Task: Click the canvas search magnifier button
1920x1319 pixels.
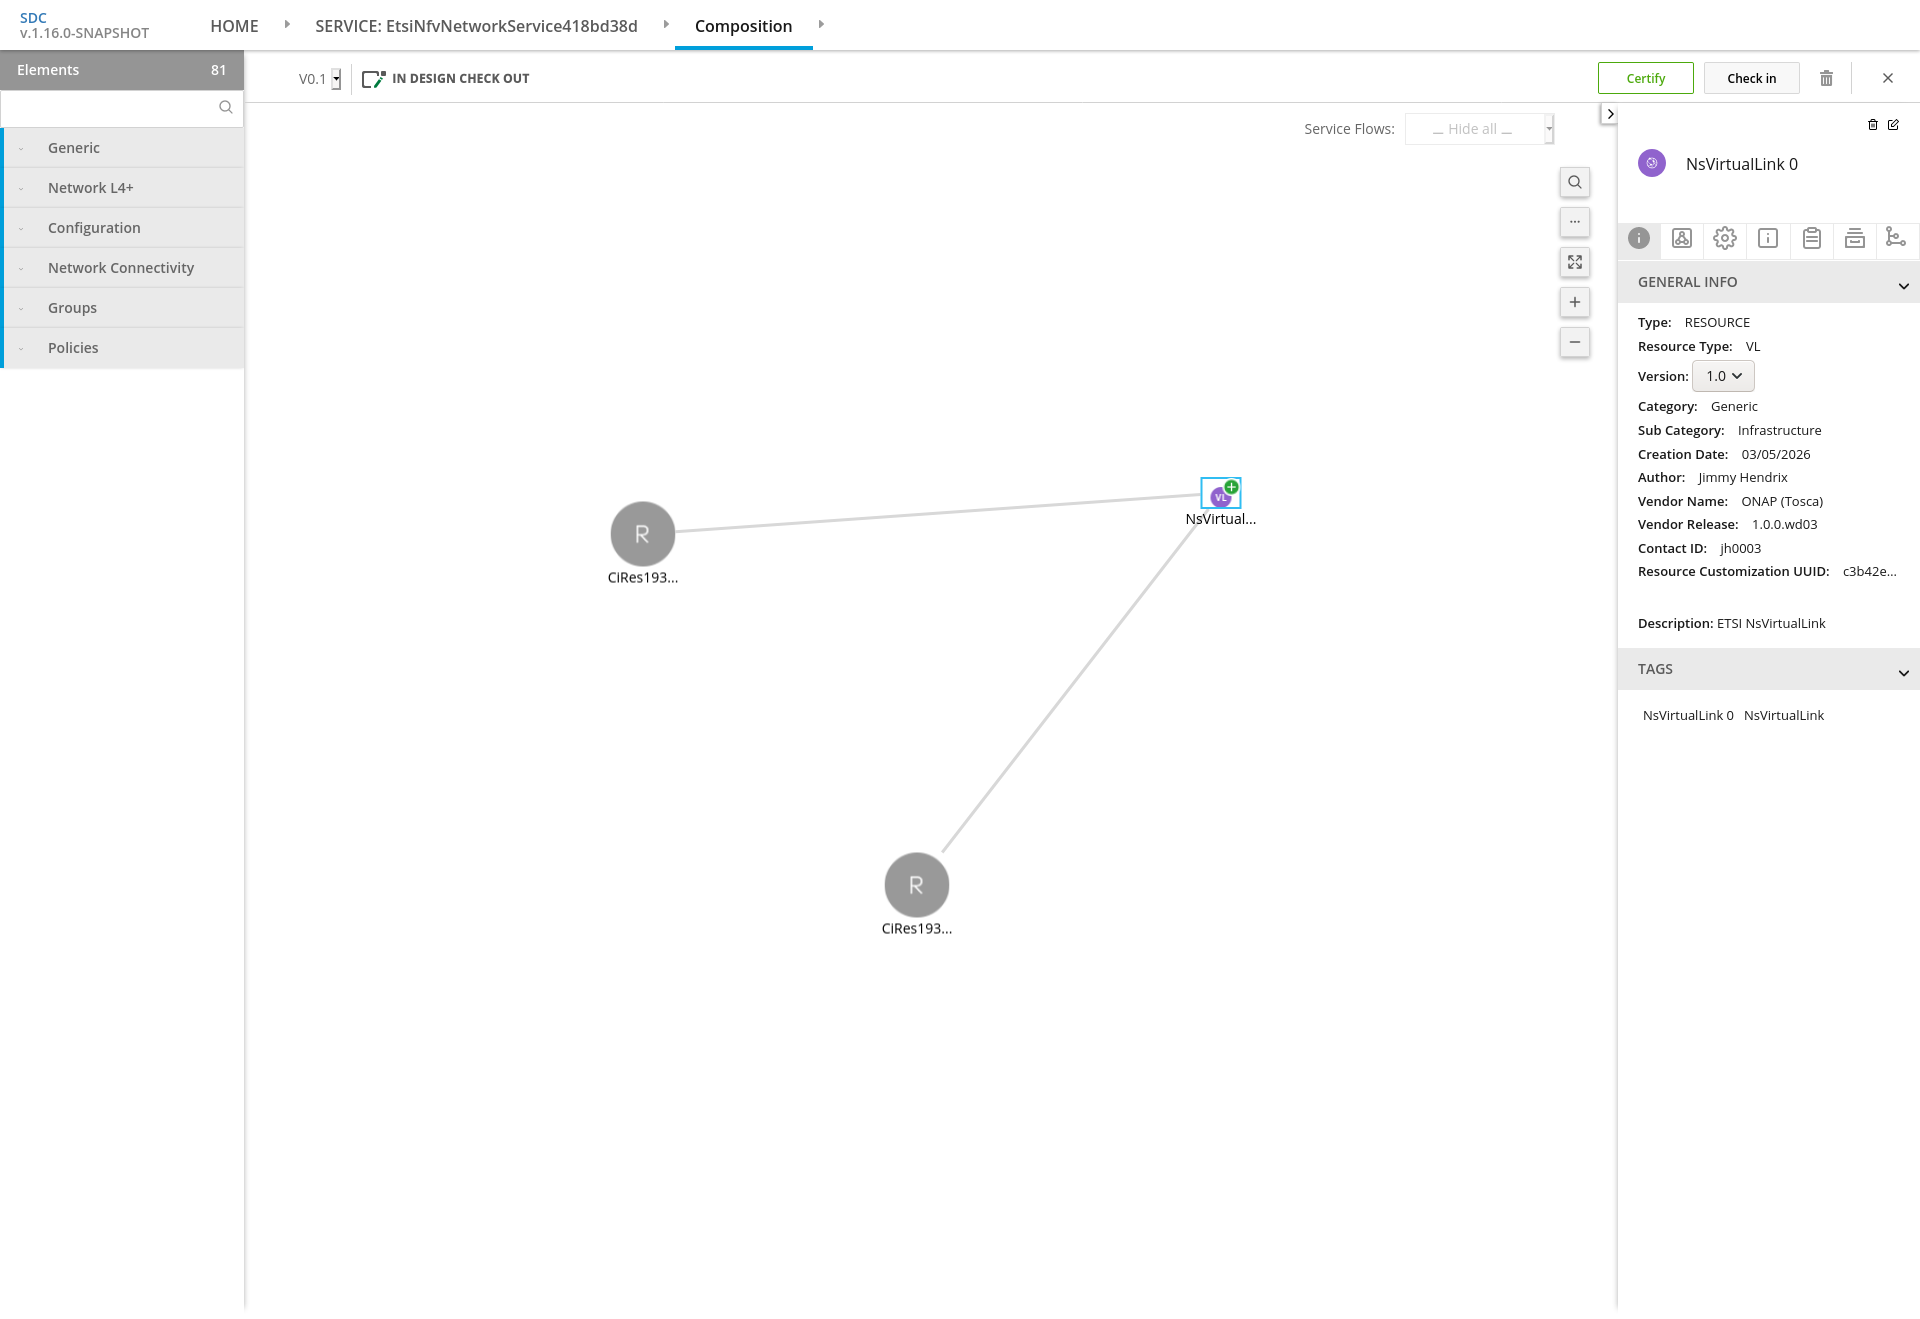Action: [x=1575, y=182]
